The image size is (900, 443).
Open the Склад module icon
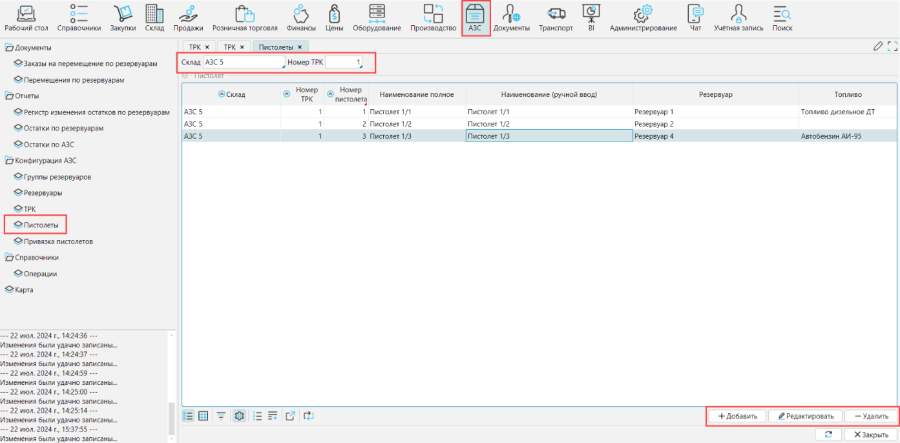coord(154,18)
